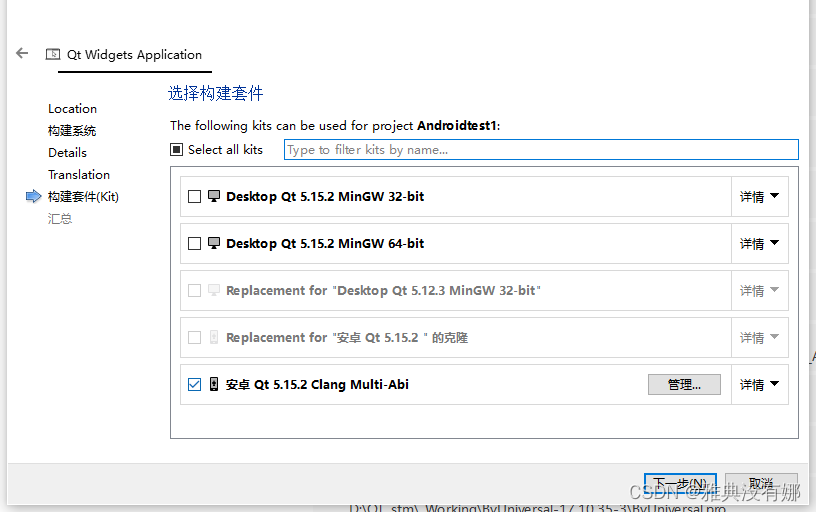Uncheck 安卓 Qt 5.15.2 Clang Multi-Abi kit
This screenshot has height=512, width=816.
tap(194, 385)
